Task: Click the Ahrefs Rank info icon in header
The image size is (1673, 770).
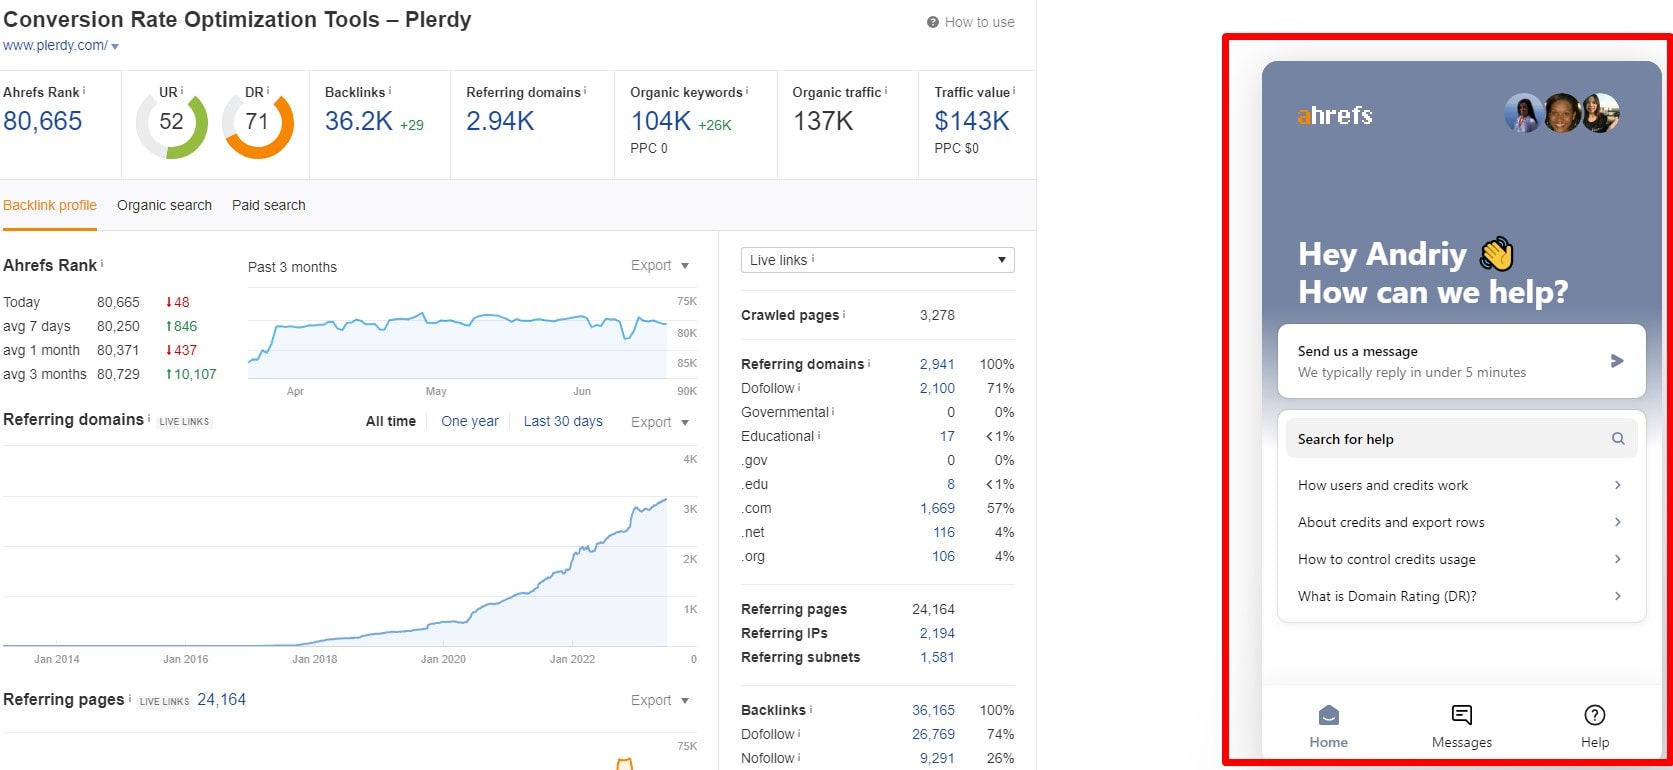Action: point(84,90)
